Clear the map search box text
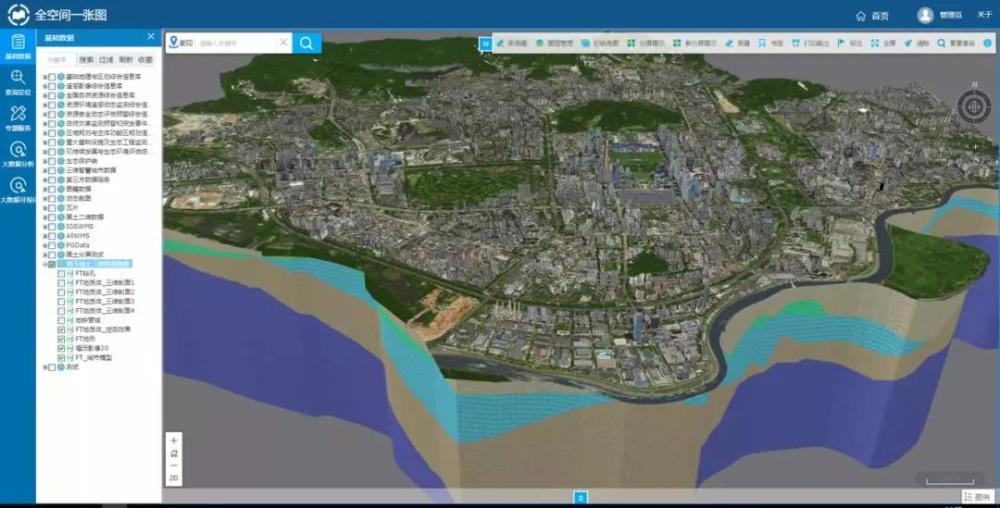The height and width of the screenshot is (508, 1000). coord(284,43)
